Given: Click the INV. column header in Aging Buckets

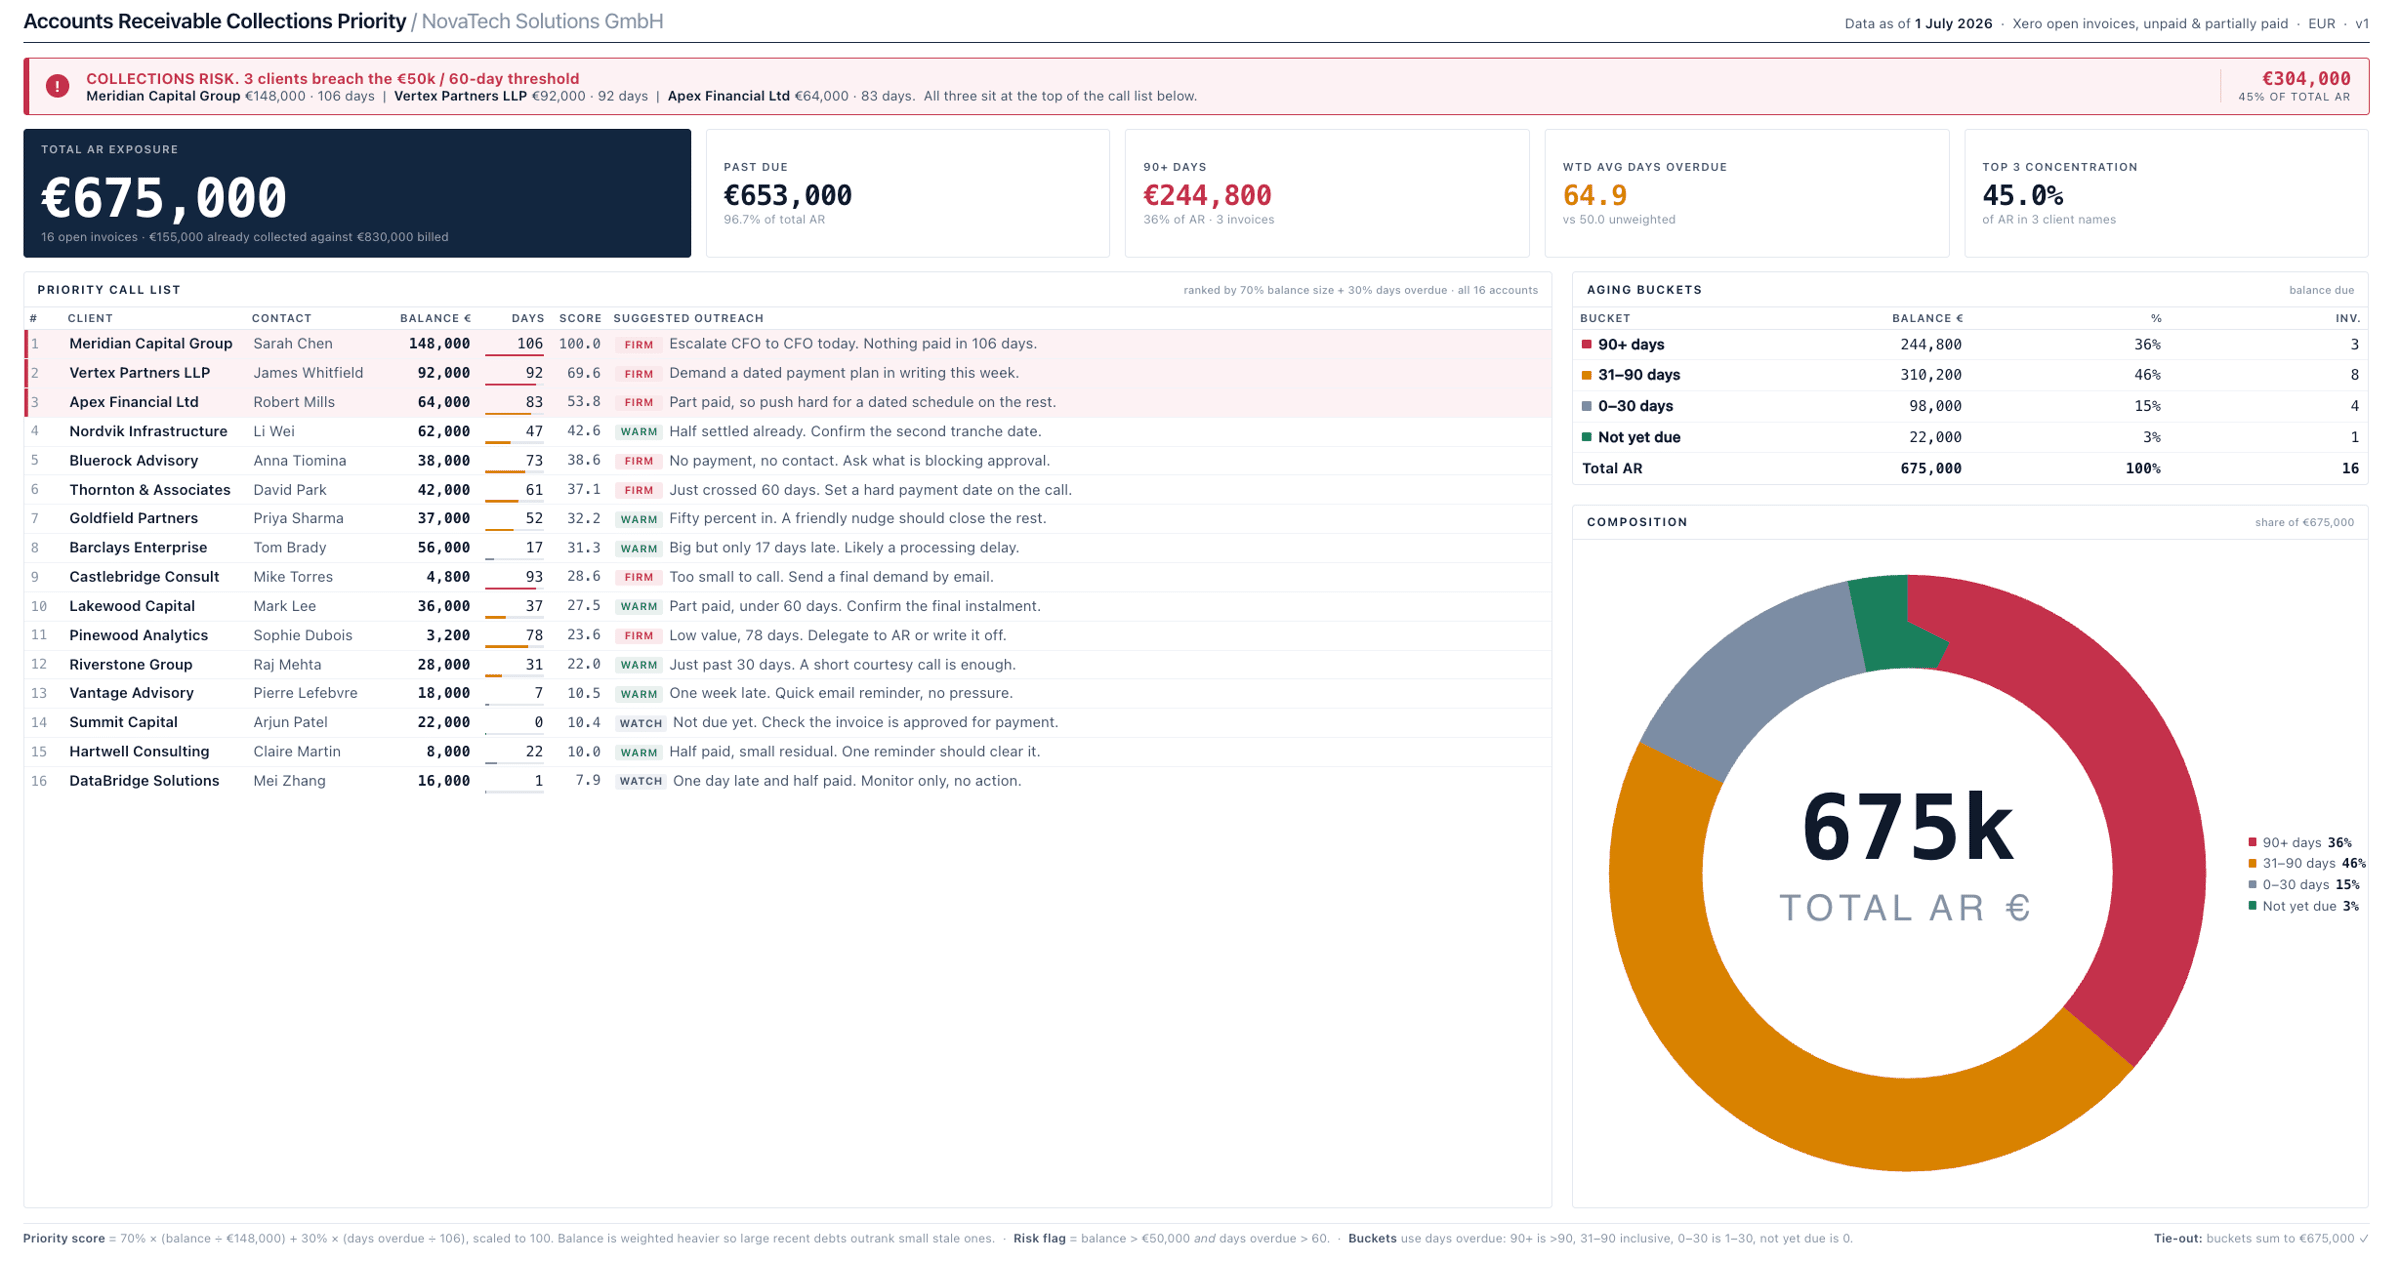Looking at the screenshot, I should (x=2348, y=318).
